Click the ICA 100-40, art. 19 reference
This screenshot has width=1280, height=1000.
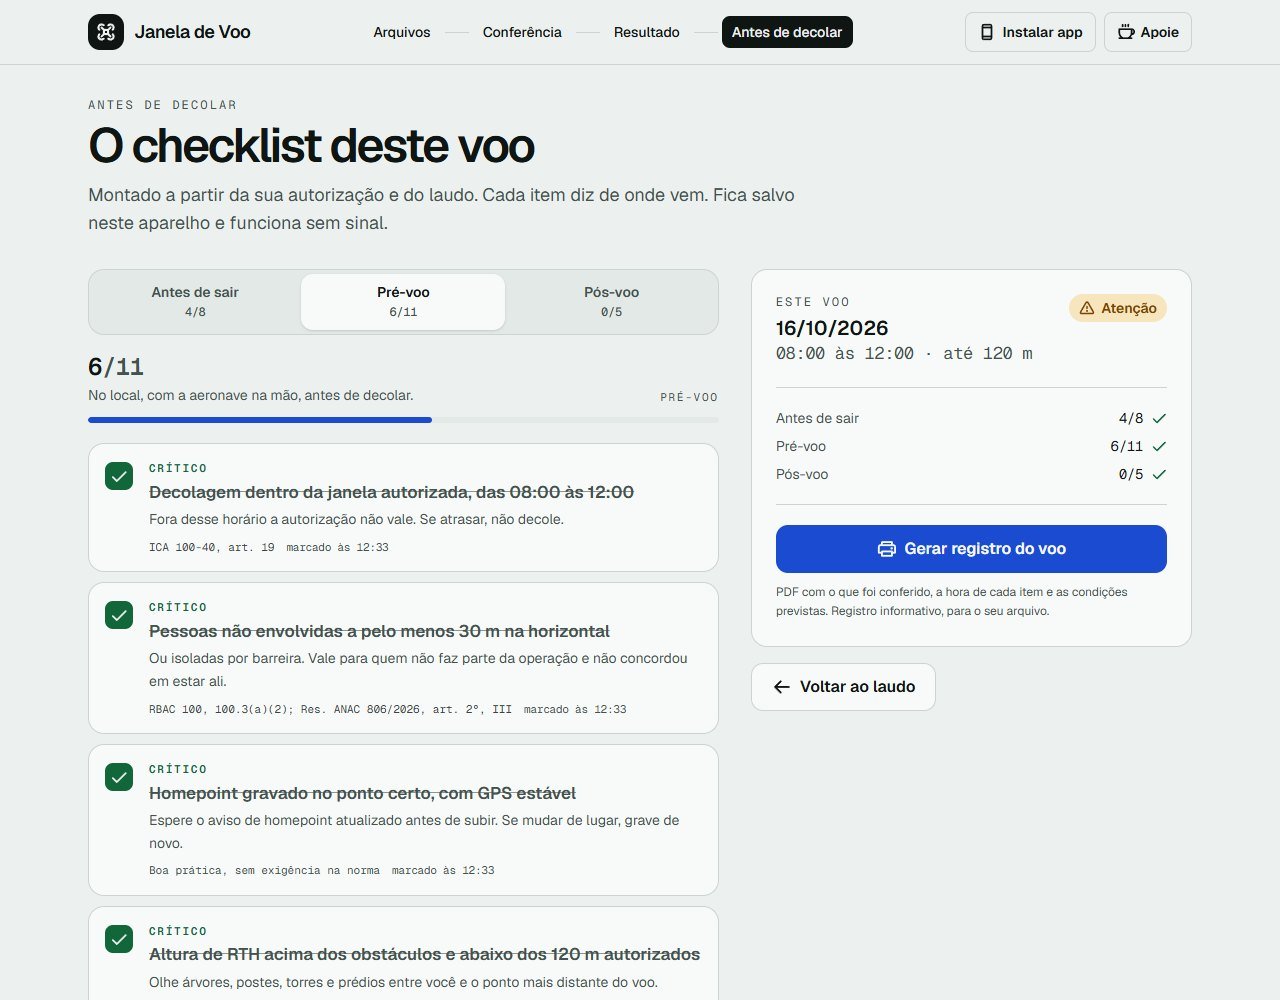tap(212, 547)
